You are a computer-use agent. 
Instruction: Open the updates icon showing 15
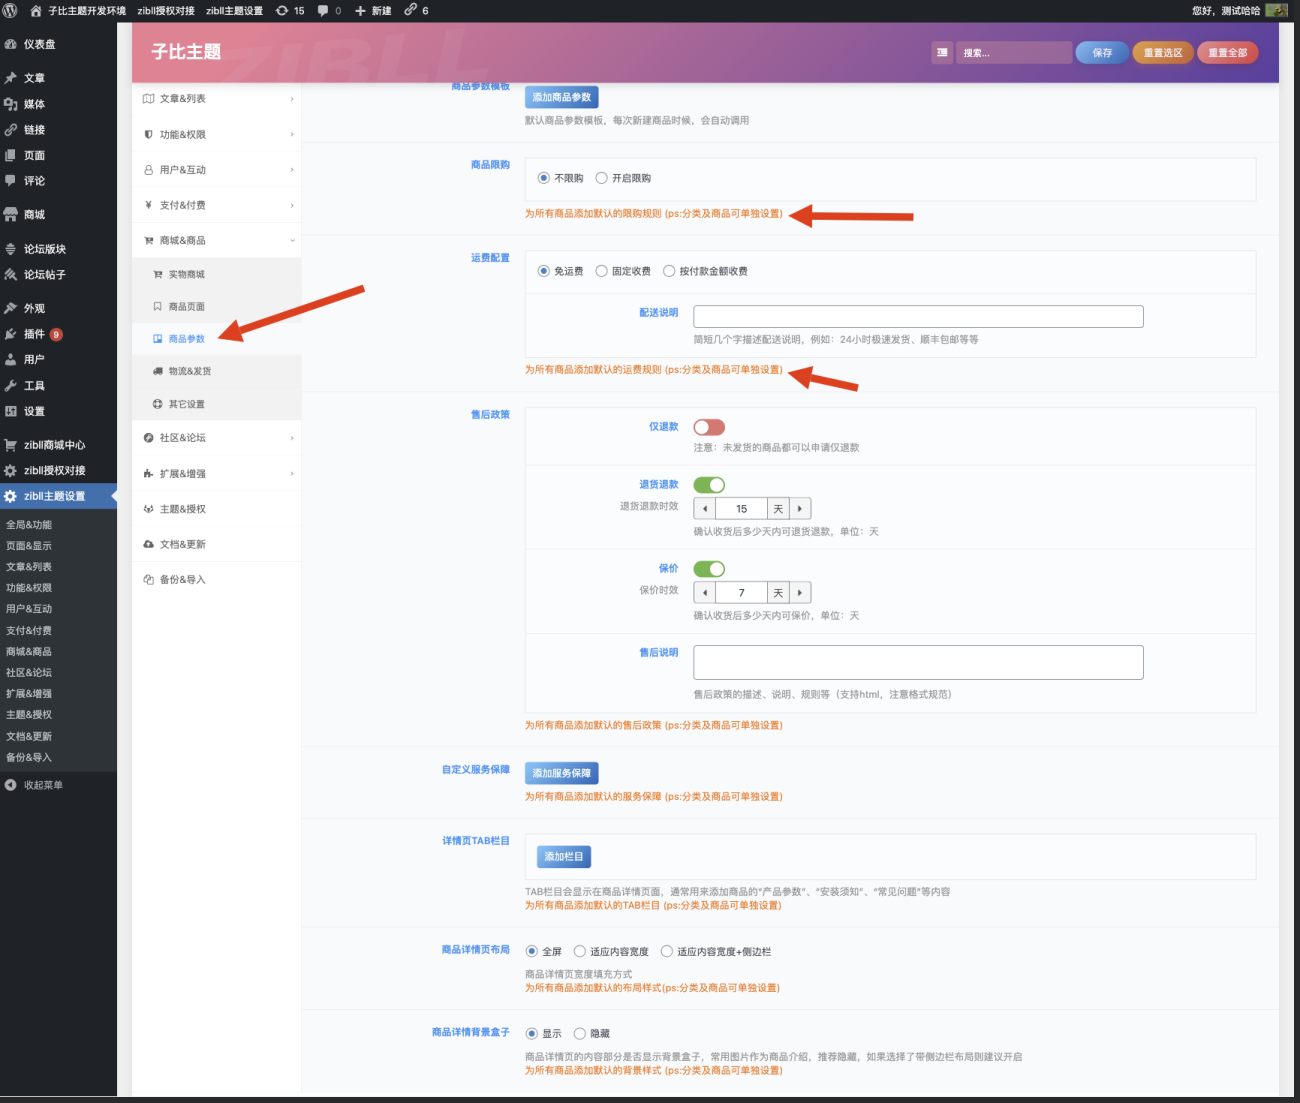(282, 10)
